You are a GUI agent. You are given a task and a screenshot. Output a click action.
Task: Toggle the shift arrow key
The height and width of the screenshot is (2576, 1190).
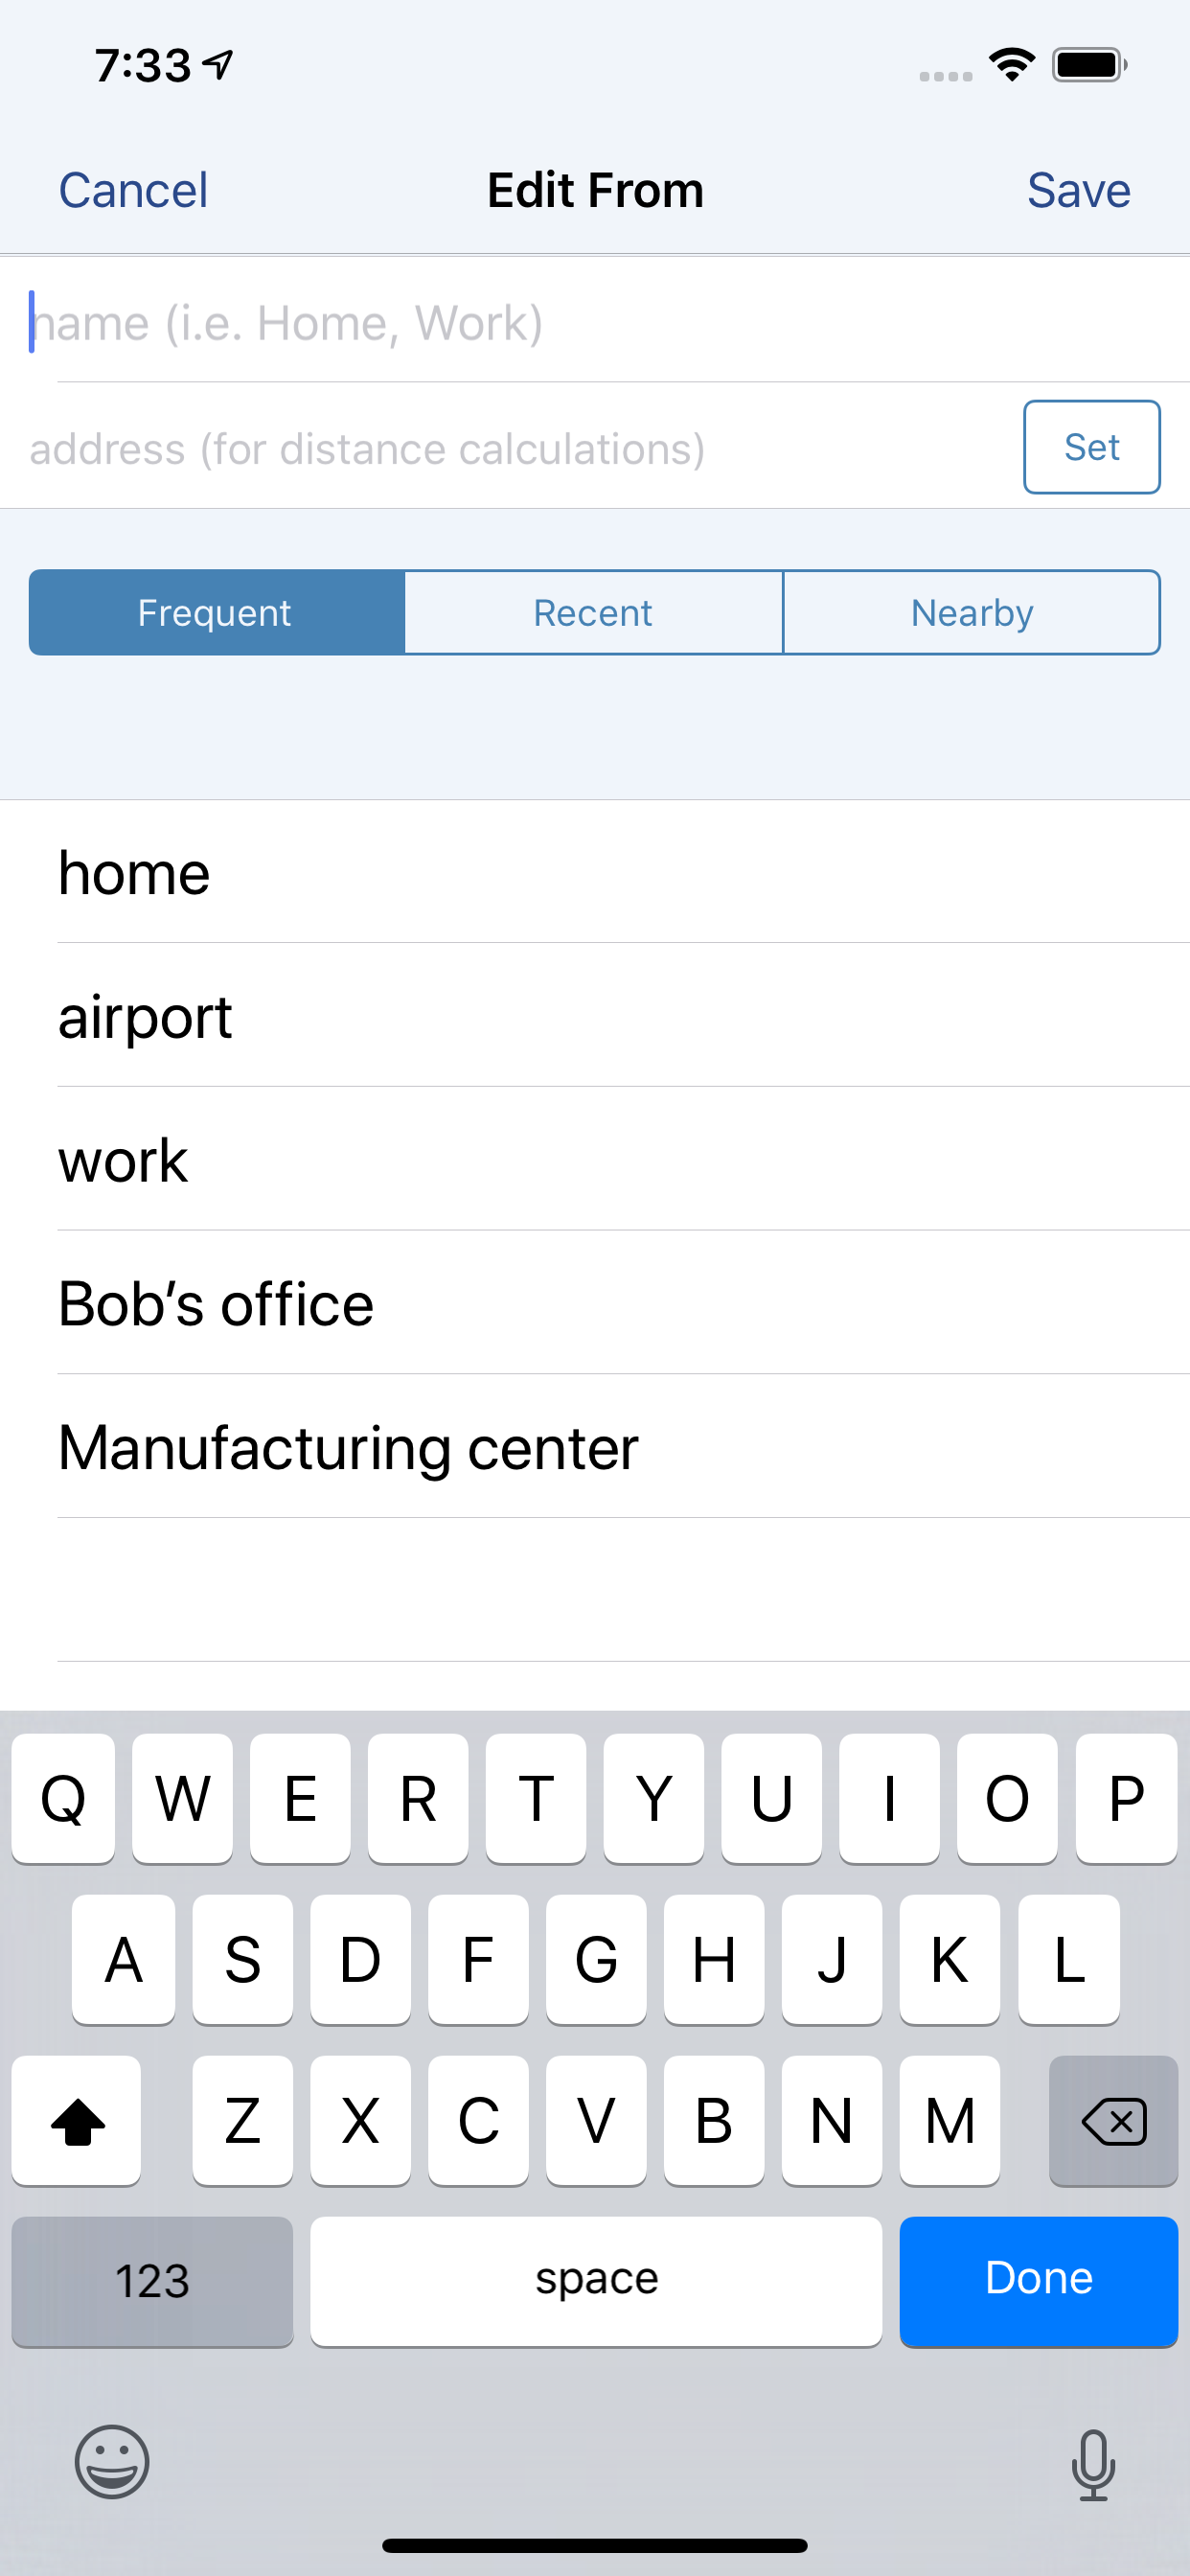coord(77,2120)
